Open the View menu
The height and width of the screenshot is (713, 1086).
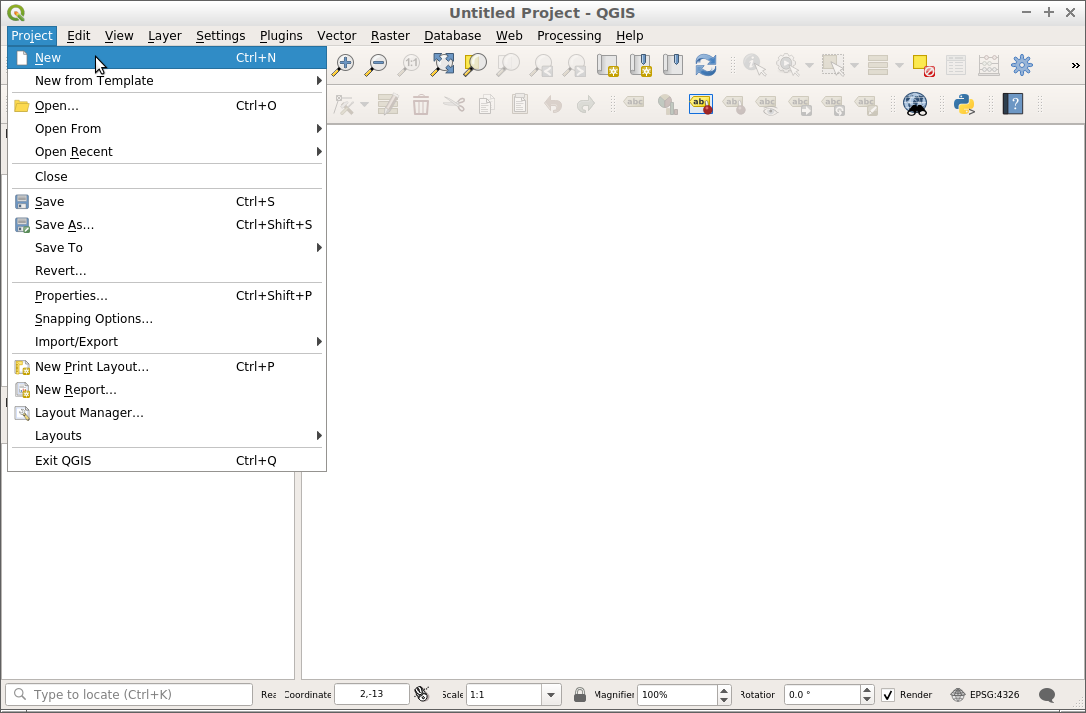pyautogui.click(x=119, y=35)
